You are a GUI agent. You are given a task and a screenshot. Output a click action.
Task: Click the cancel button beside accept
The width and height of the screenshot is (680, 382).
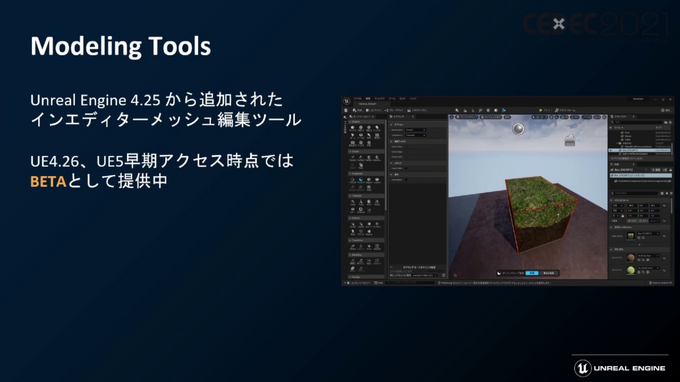pyautogui.click(x=549, y=273)
